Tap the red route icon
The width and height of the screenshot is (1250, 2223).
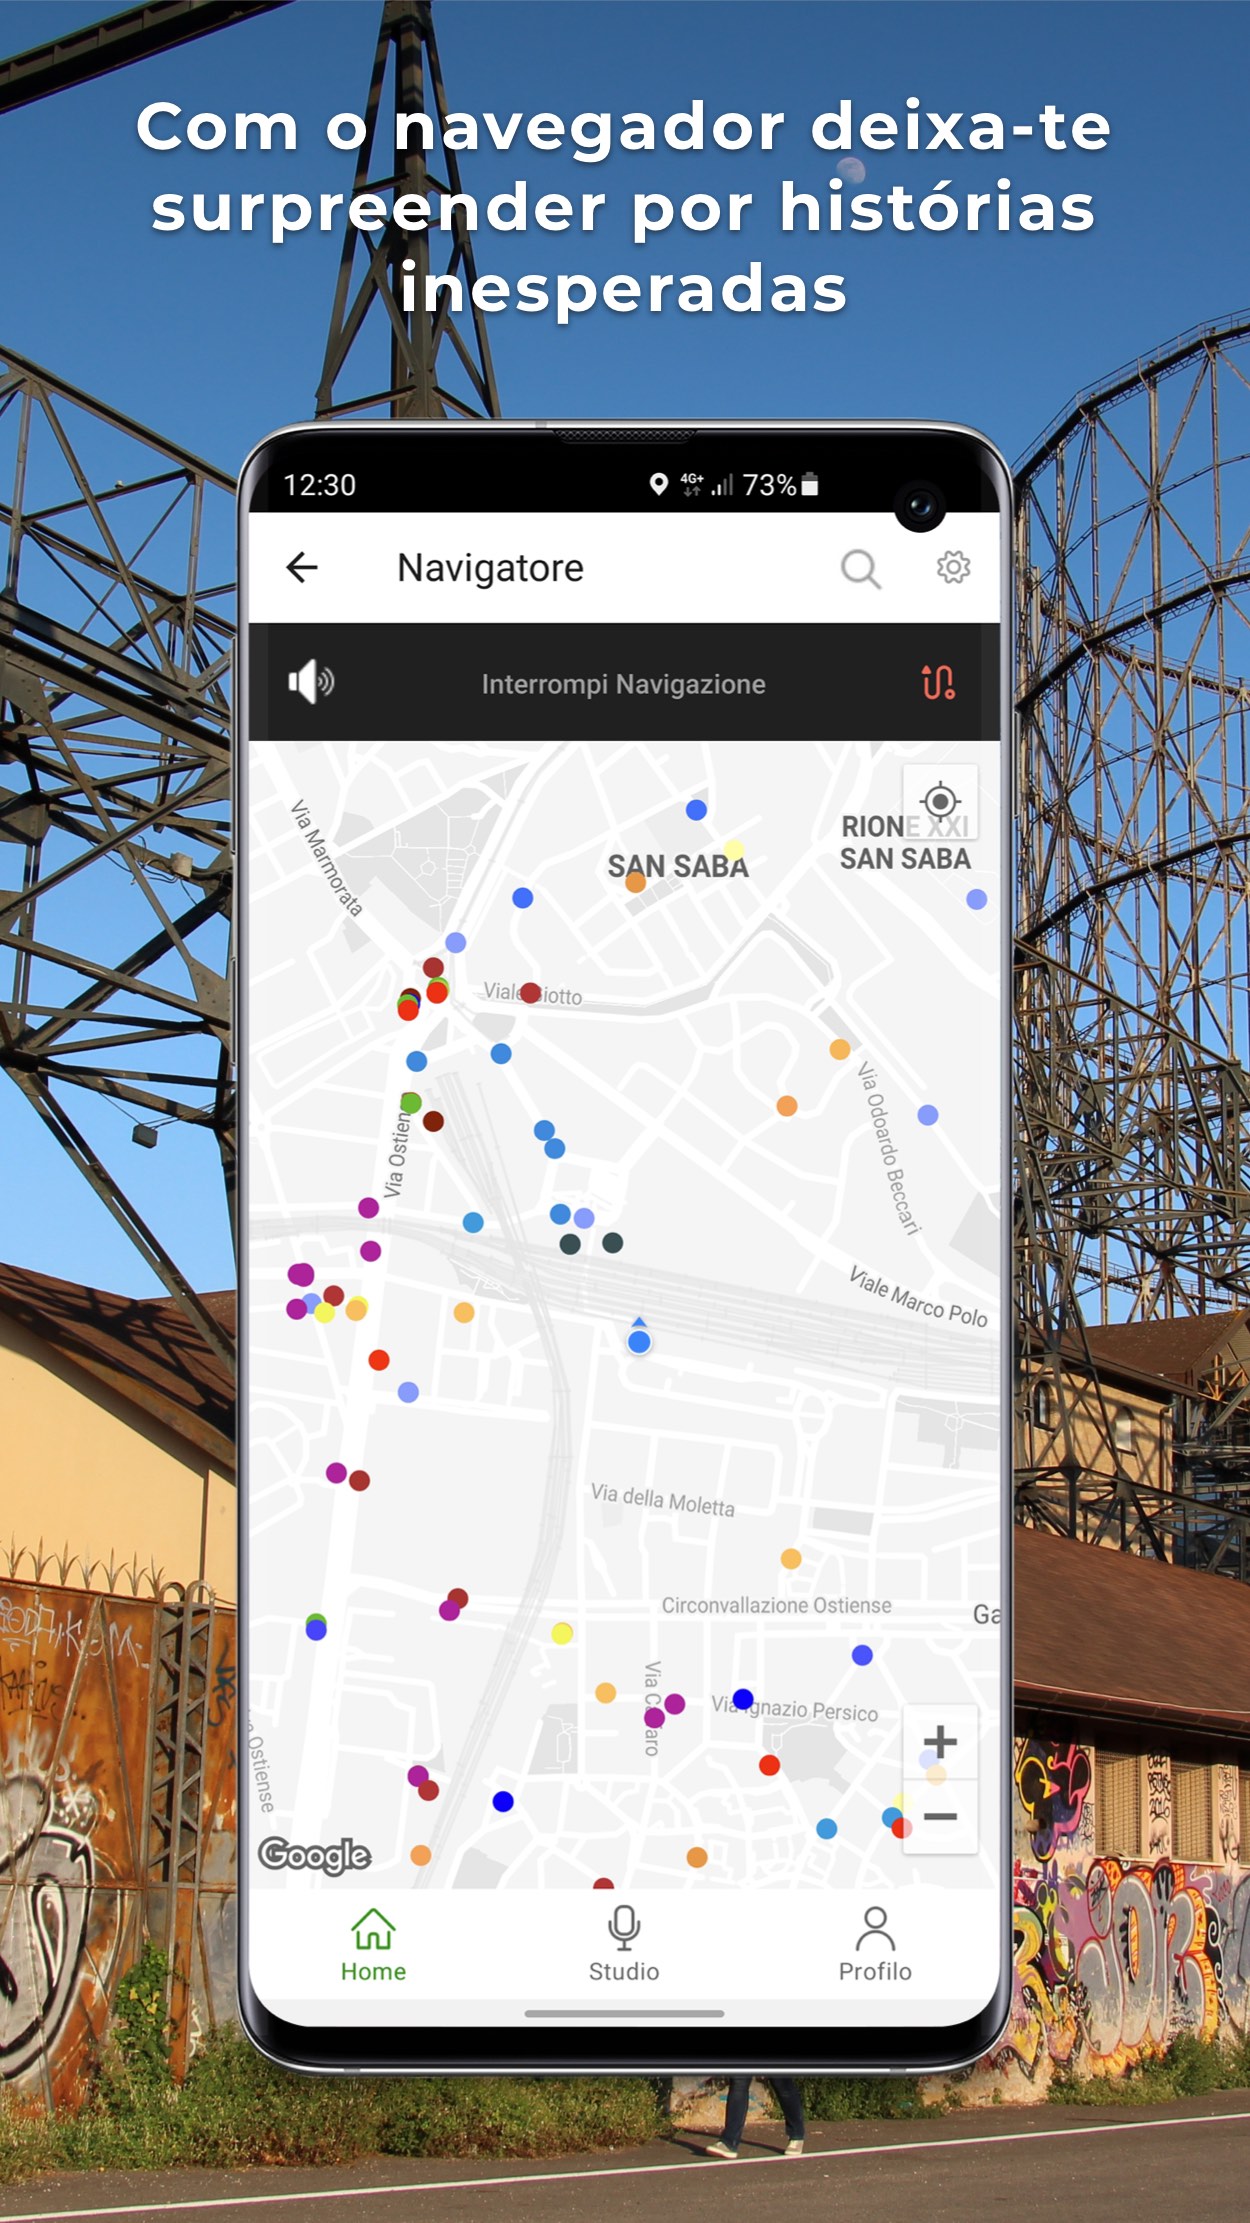(x=938, y=683)
